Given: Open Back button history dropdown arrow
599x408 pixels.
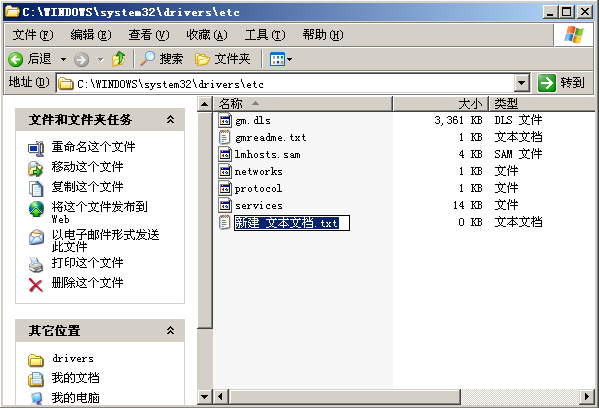Looking at the screenshot, I should coord(63,59).
